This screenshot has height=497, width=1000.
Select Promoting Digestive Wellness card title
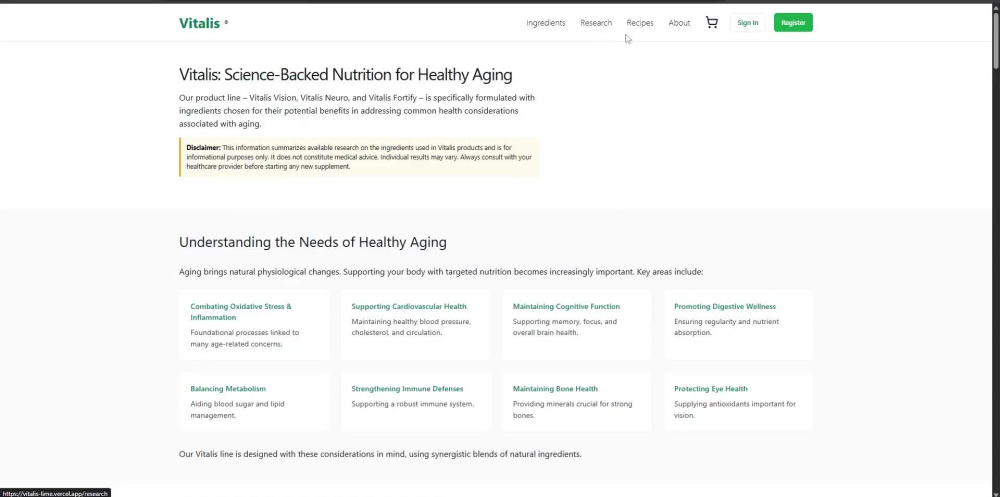[725, 306]
